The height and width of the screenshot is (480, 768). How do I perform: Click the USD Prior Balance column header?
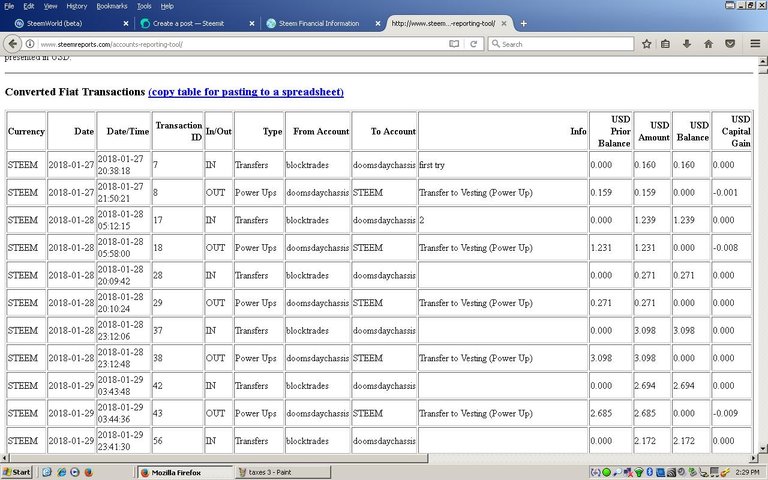tap(611, 131)
